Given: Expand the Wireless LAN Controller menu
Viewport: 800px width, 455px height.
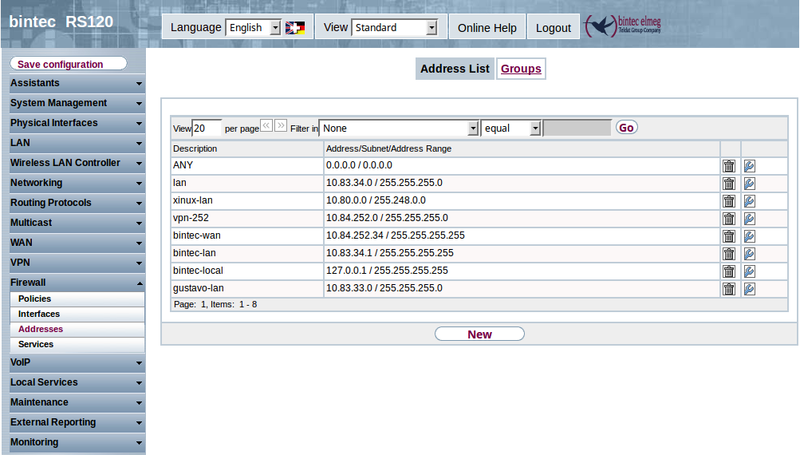Looking at the screenshot, I should pyautogui.click(x=76, y=163).
